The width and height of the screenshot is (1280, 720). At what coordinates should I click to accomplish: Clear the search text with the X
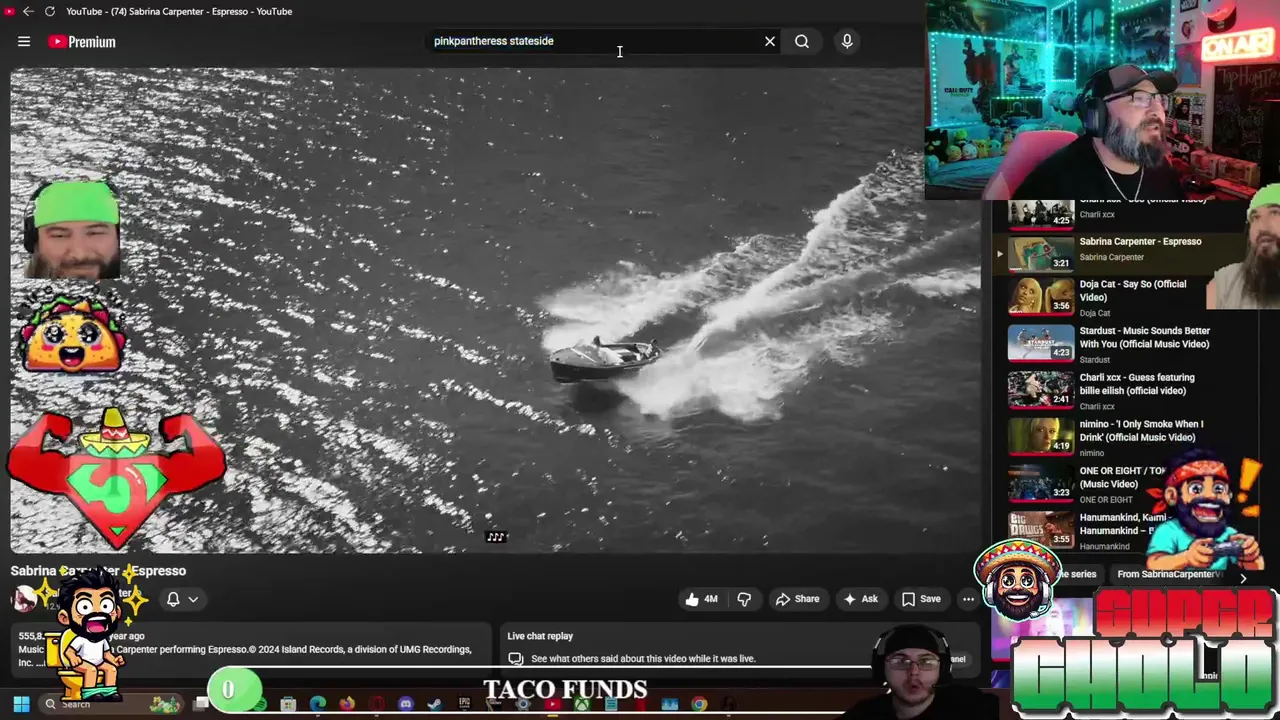(770, 41)
